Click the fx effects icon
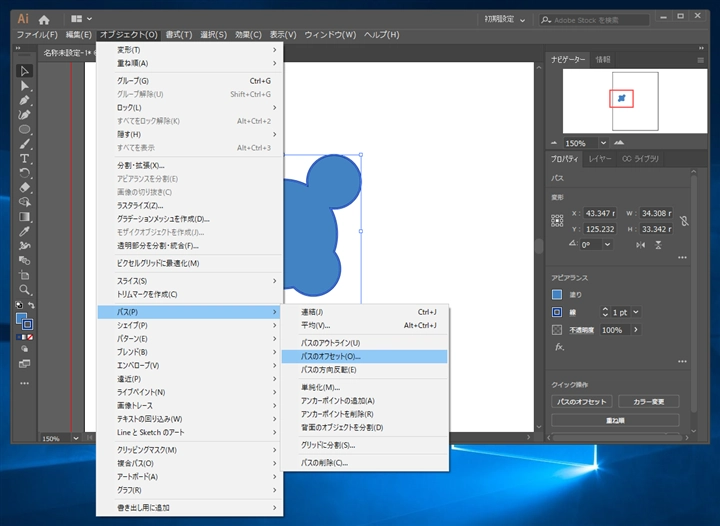This screenshot has height=526, width=720. click(559, 347)
